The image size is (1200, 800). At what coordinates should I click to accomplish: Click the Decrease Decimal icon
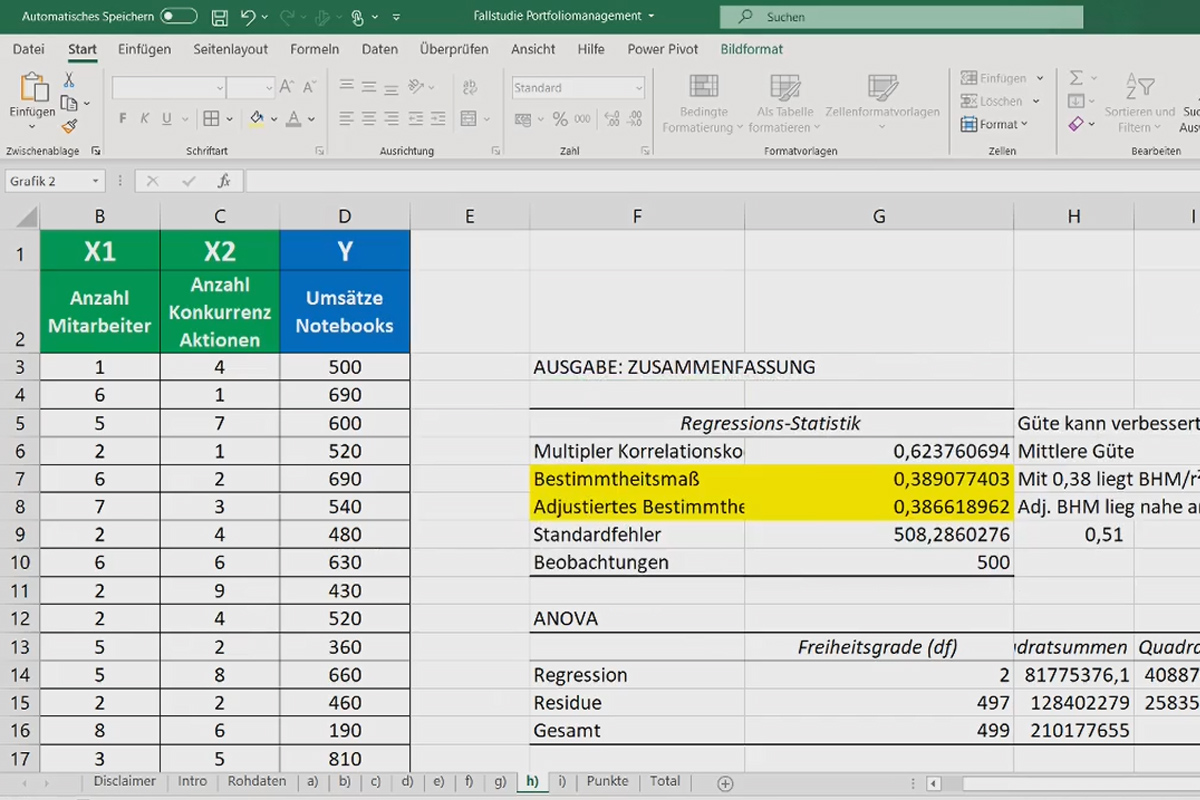(634, 120)
